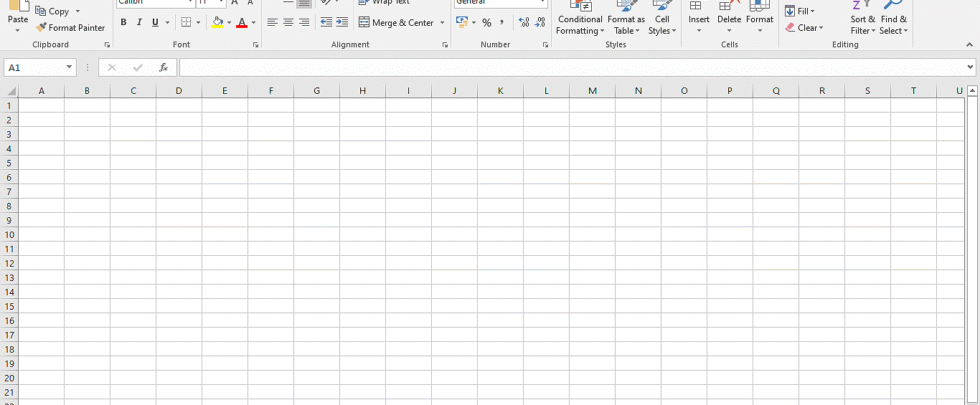Open Insert Function with the fx icon

[163, 67]
